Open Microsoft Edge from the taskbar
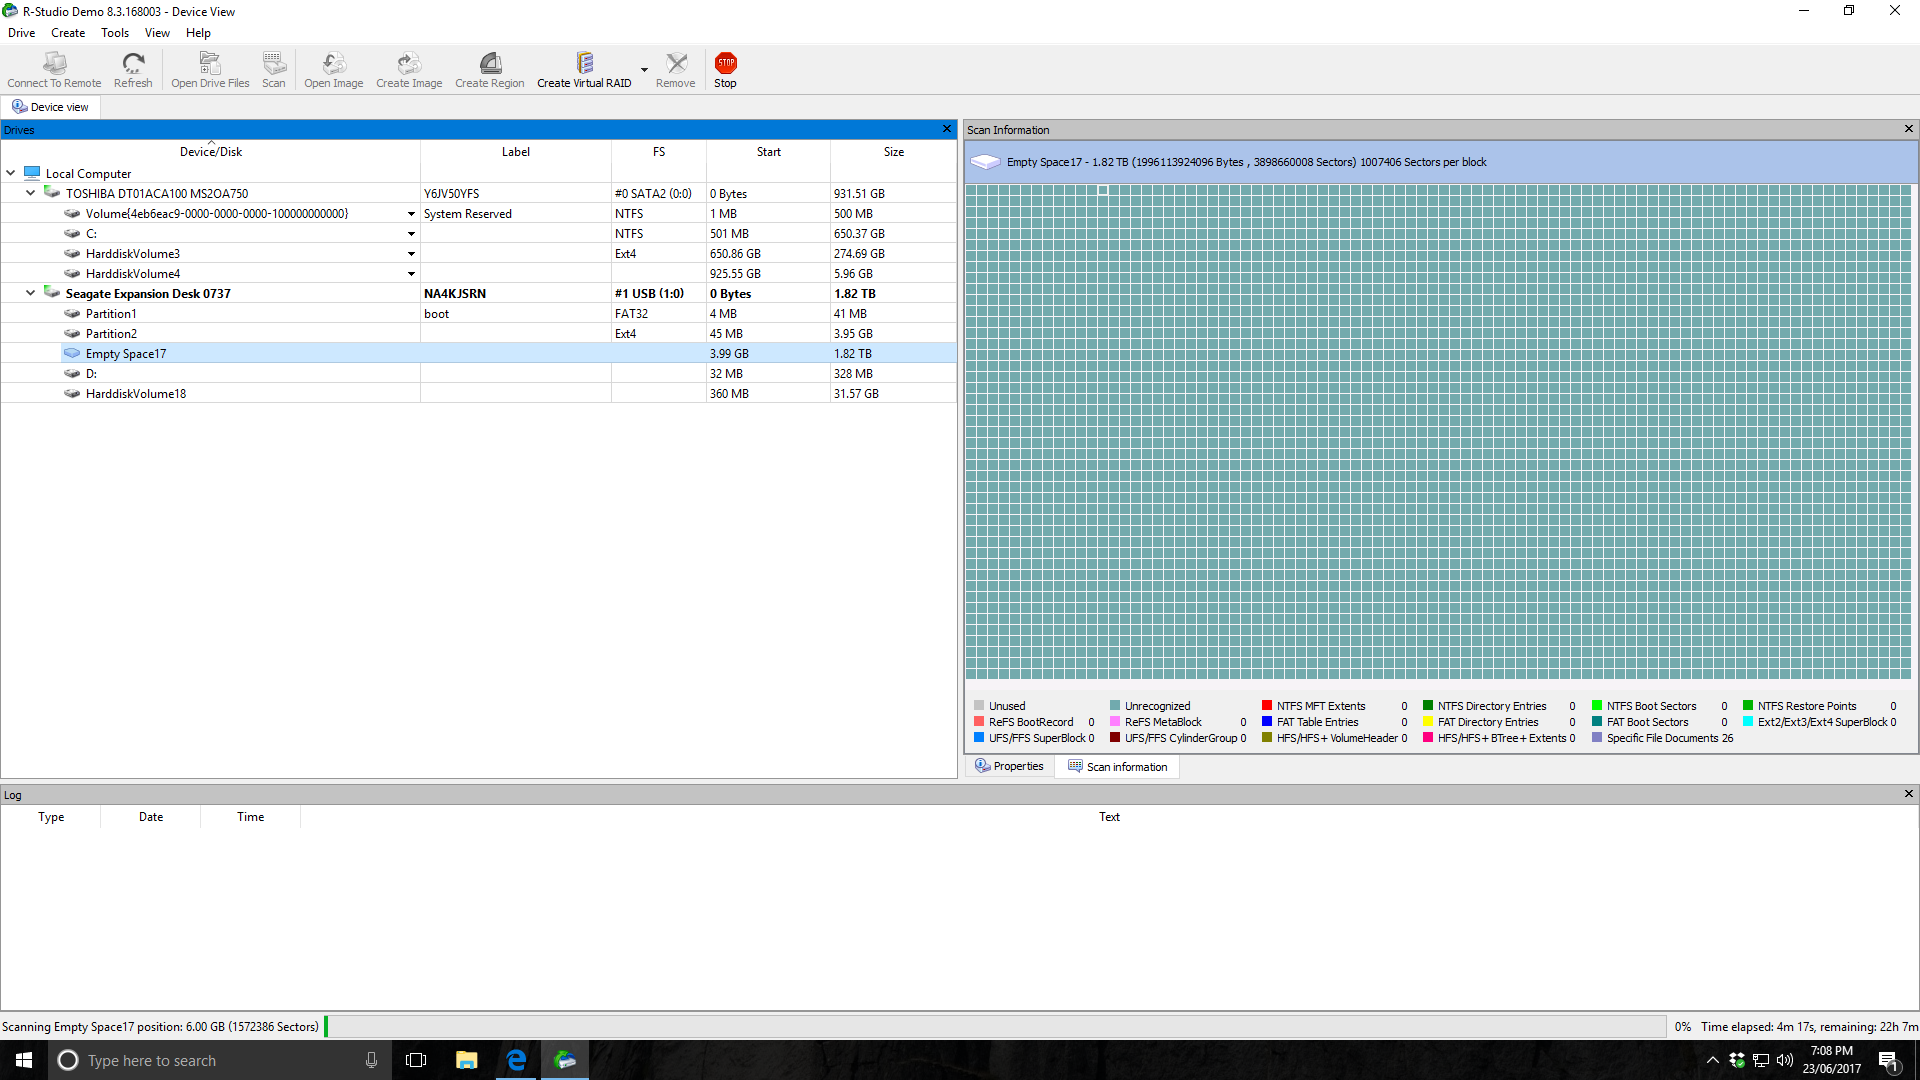Image resolution: width=1920 pixels, height=1080 pixels. tap(516, 1060)
